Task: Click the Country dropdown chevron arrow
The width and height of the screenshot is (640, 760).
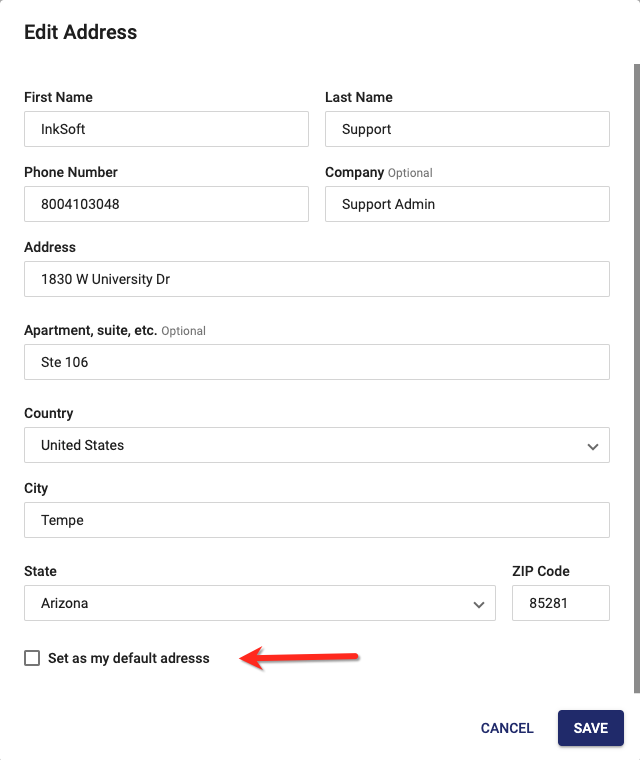Action: [x=593, y=446]
